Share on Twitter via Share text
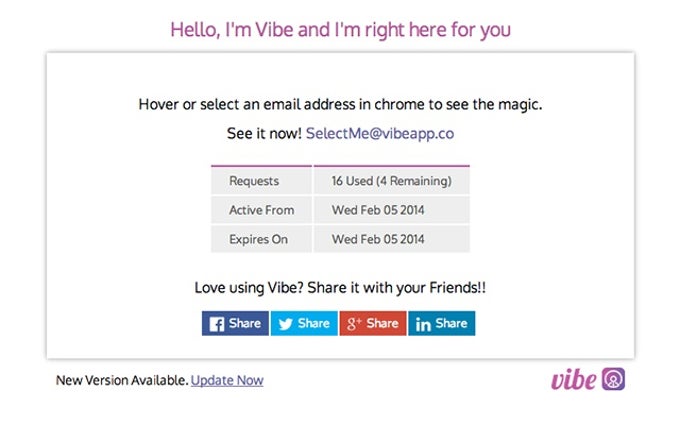The image size is (680, 425). [x=314, y=324]
